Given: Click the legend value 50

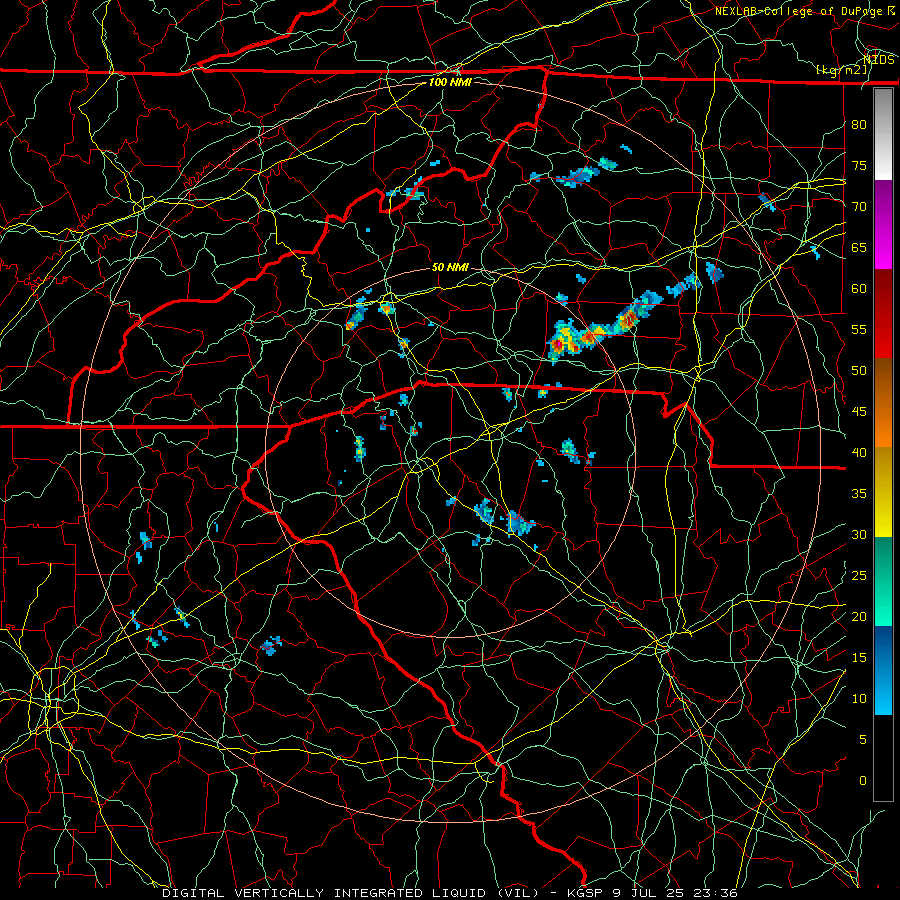Looking at the screenshot, I should pos(859,371).
